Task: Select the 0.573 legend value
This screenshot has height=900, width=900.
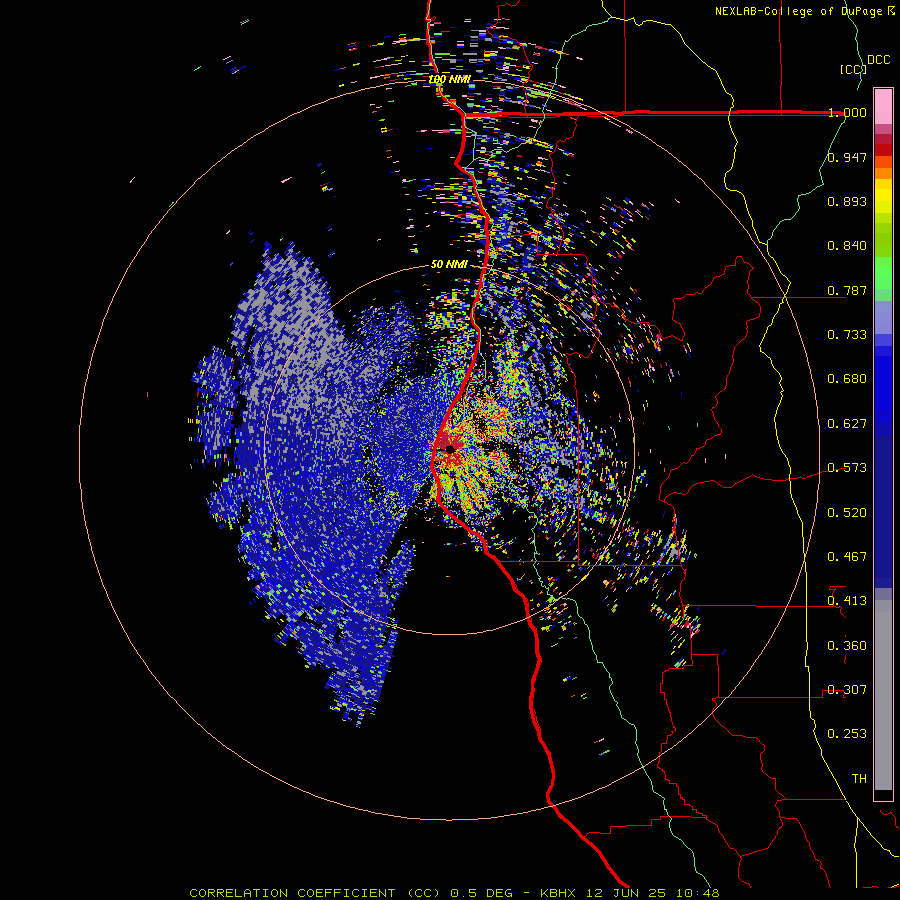Action: (x=847, y=468)
